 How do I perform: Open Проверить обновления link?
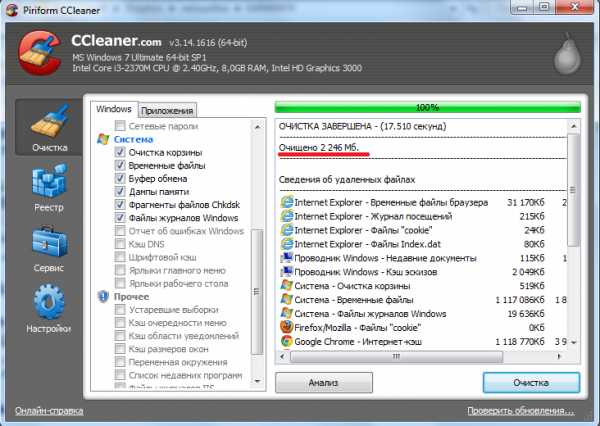pos(521,411)
